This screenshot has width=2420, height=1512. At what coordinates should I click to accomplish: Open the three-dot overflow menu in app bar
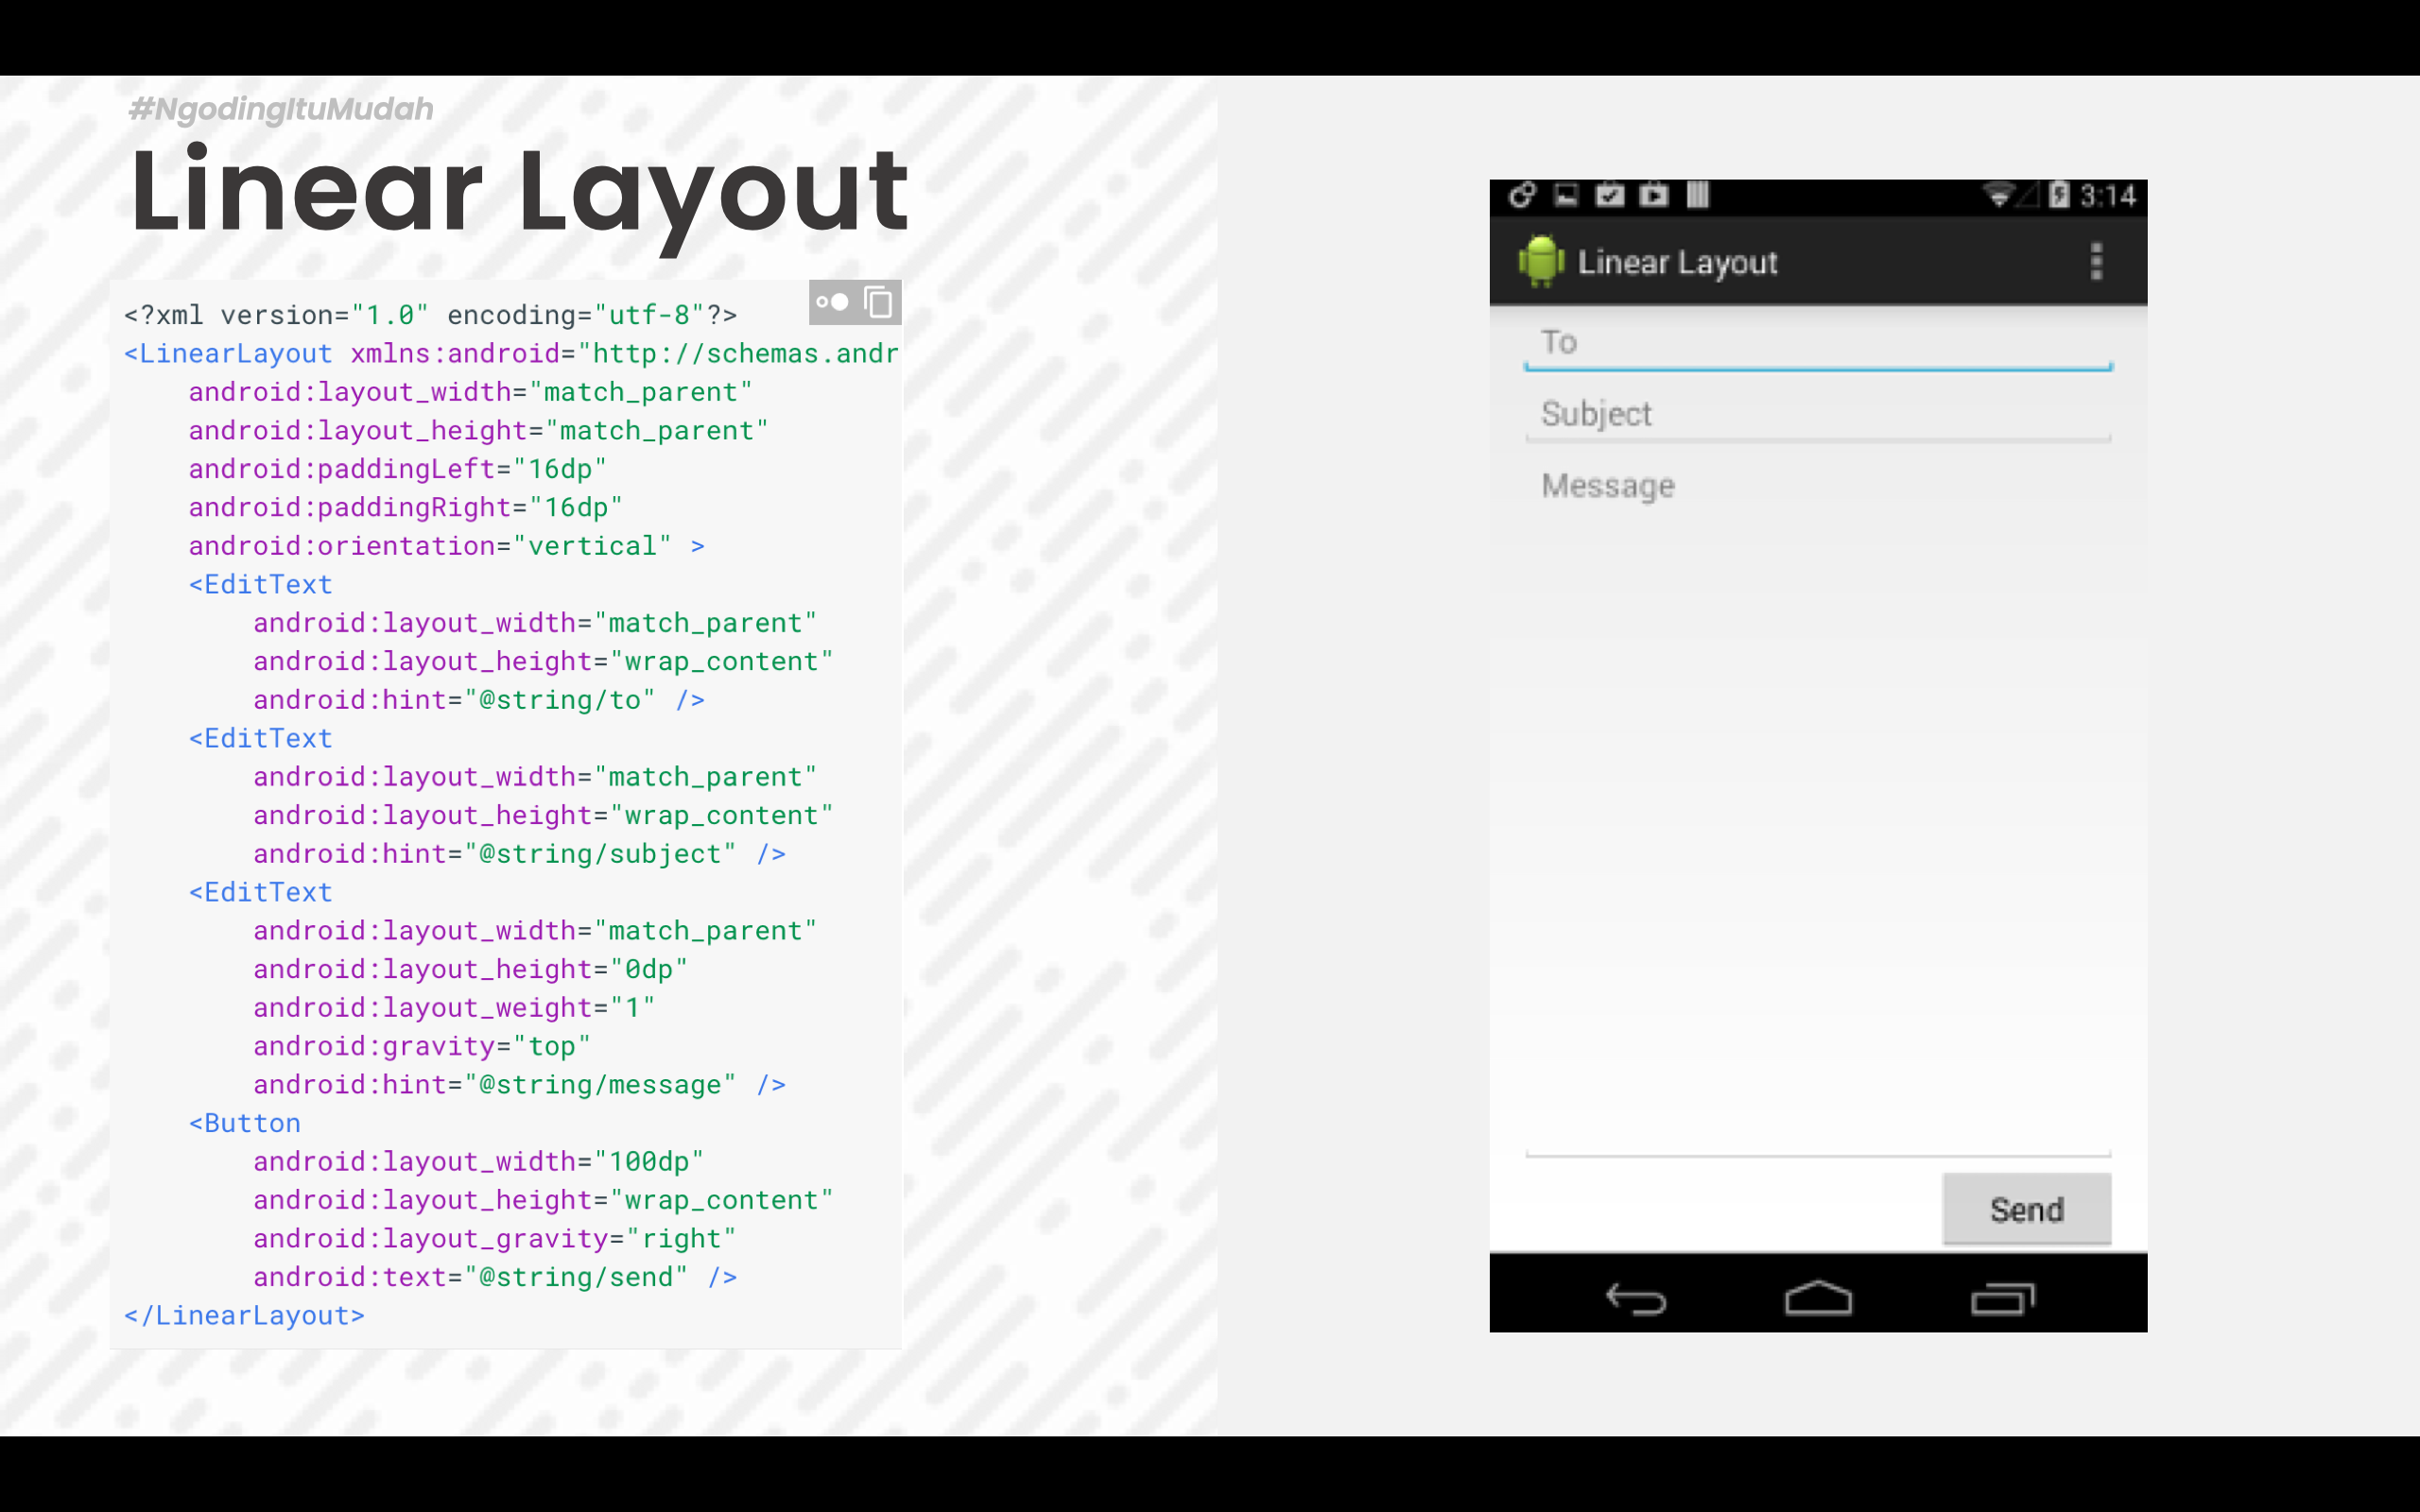pyautogui.click(x=2096, y=262)
